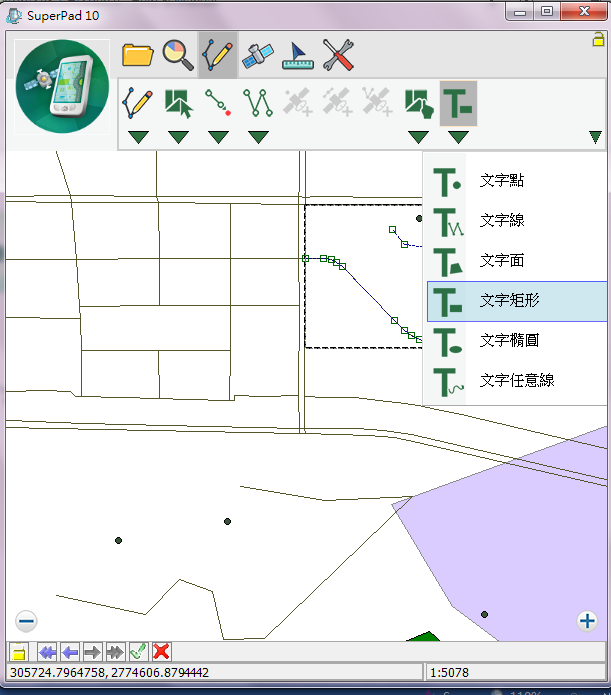Select the polygon hand-draw tool
Viewport: 611px width, 695px height.
(419, 104)
